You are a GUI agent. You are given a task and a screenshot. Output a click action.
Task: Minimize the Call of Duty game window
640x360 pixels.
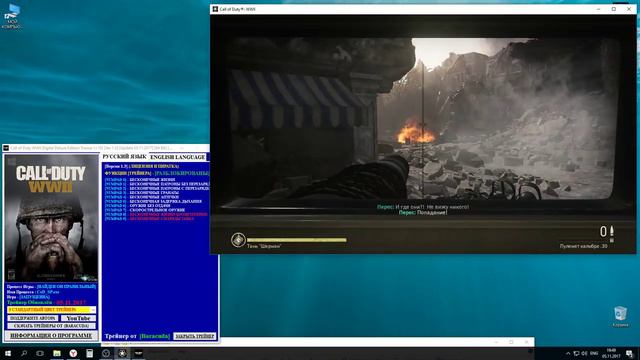coord(598,9)
